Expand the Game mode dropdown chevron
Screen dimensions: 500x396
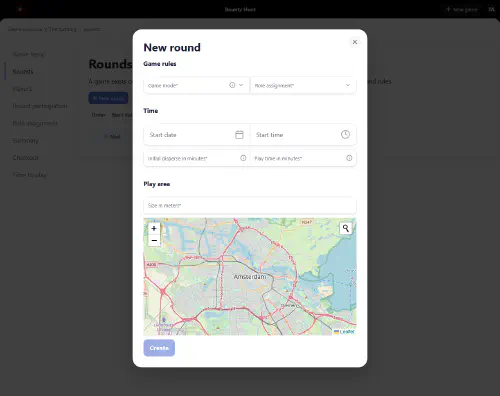(241, 85)
